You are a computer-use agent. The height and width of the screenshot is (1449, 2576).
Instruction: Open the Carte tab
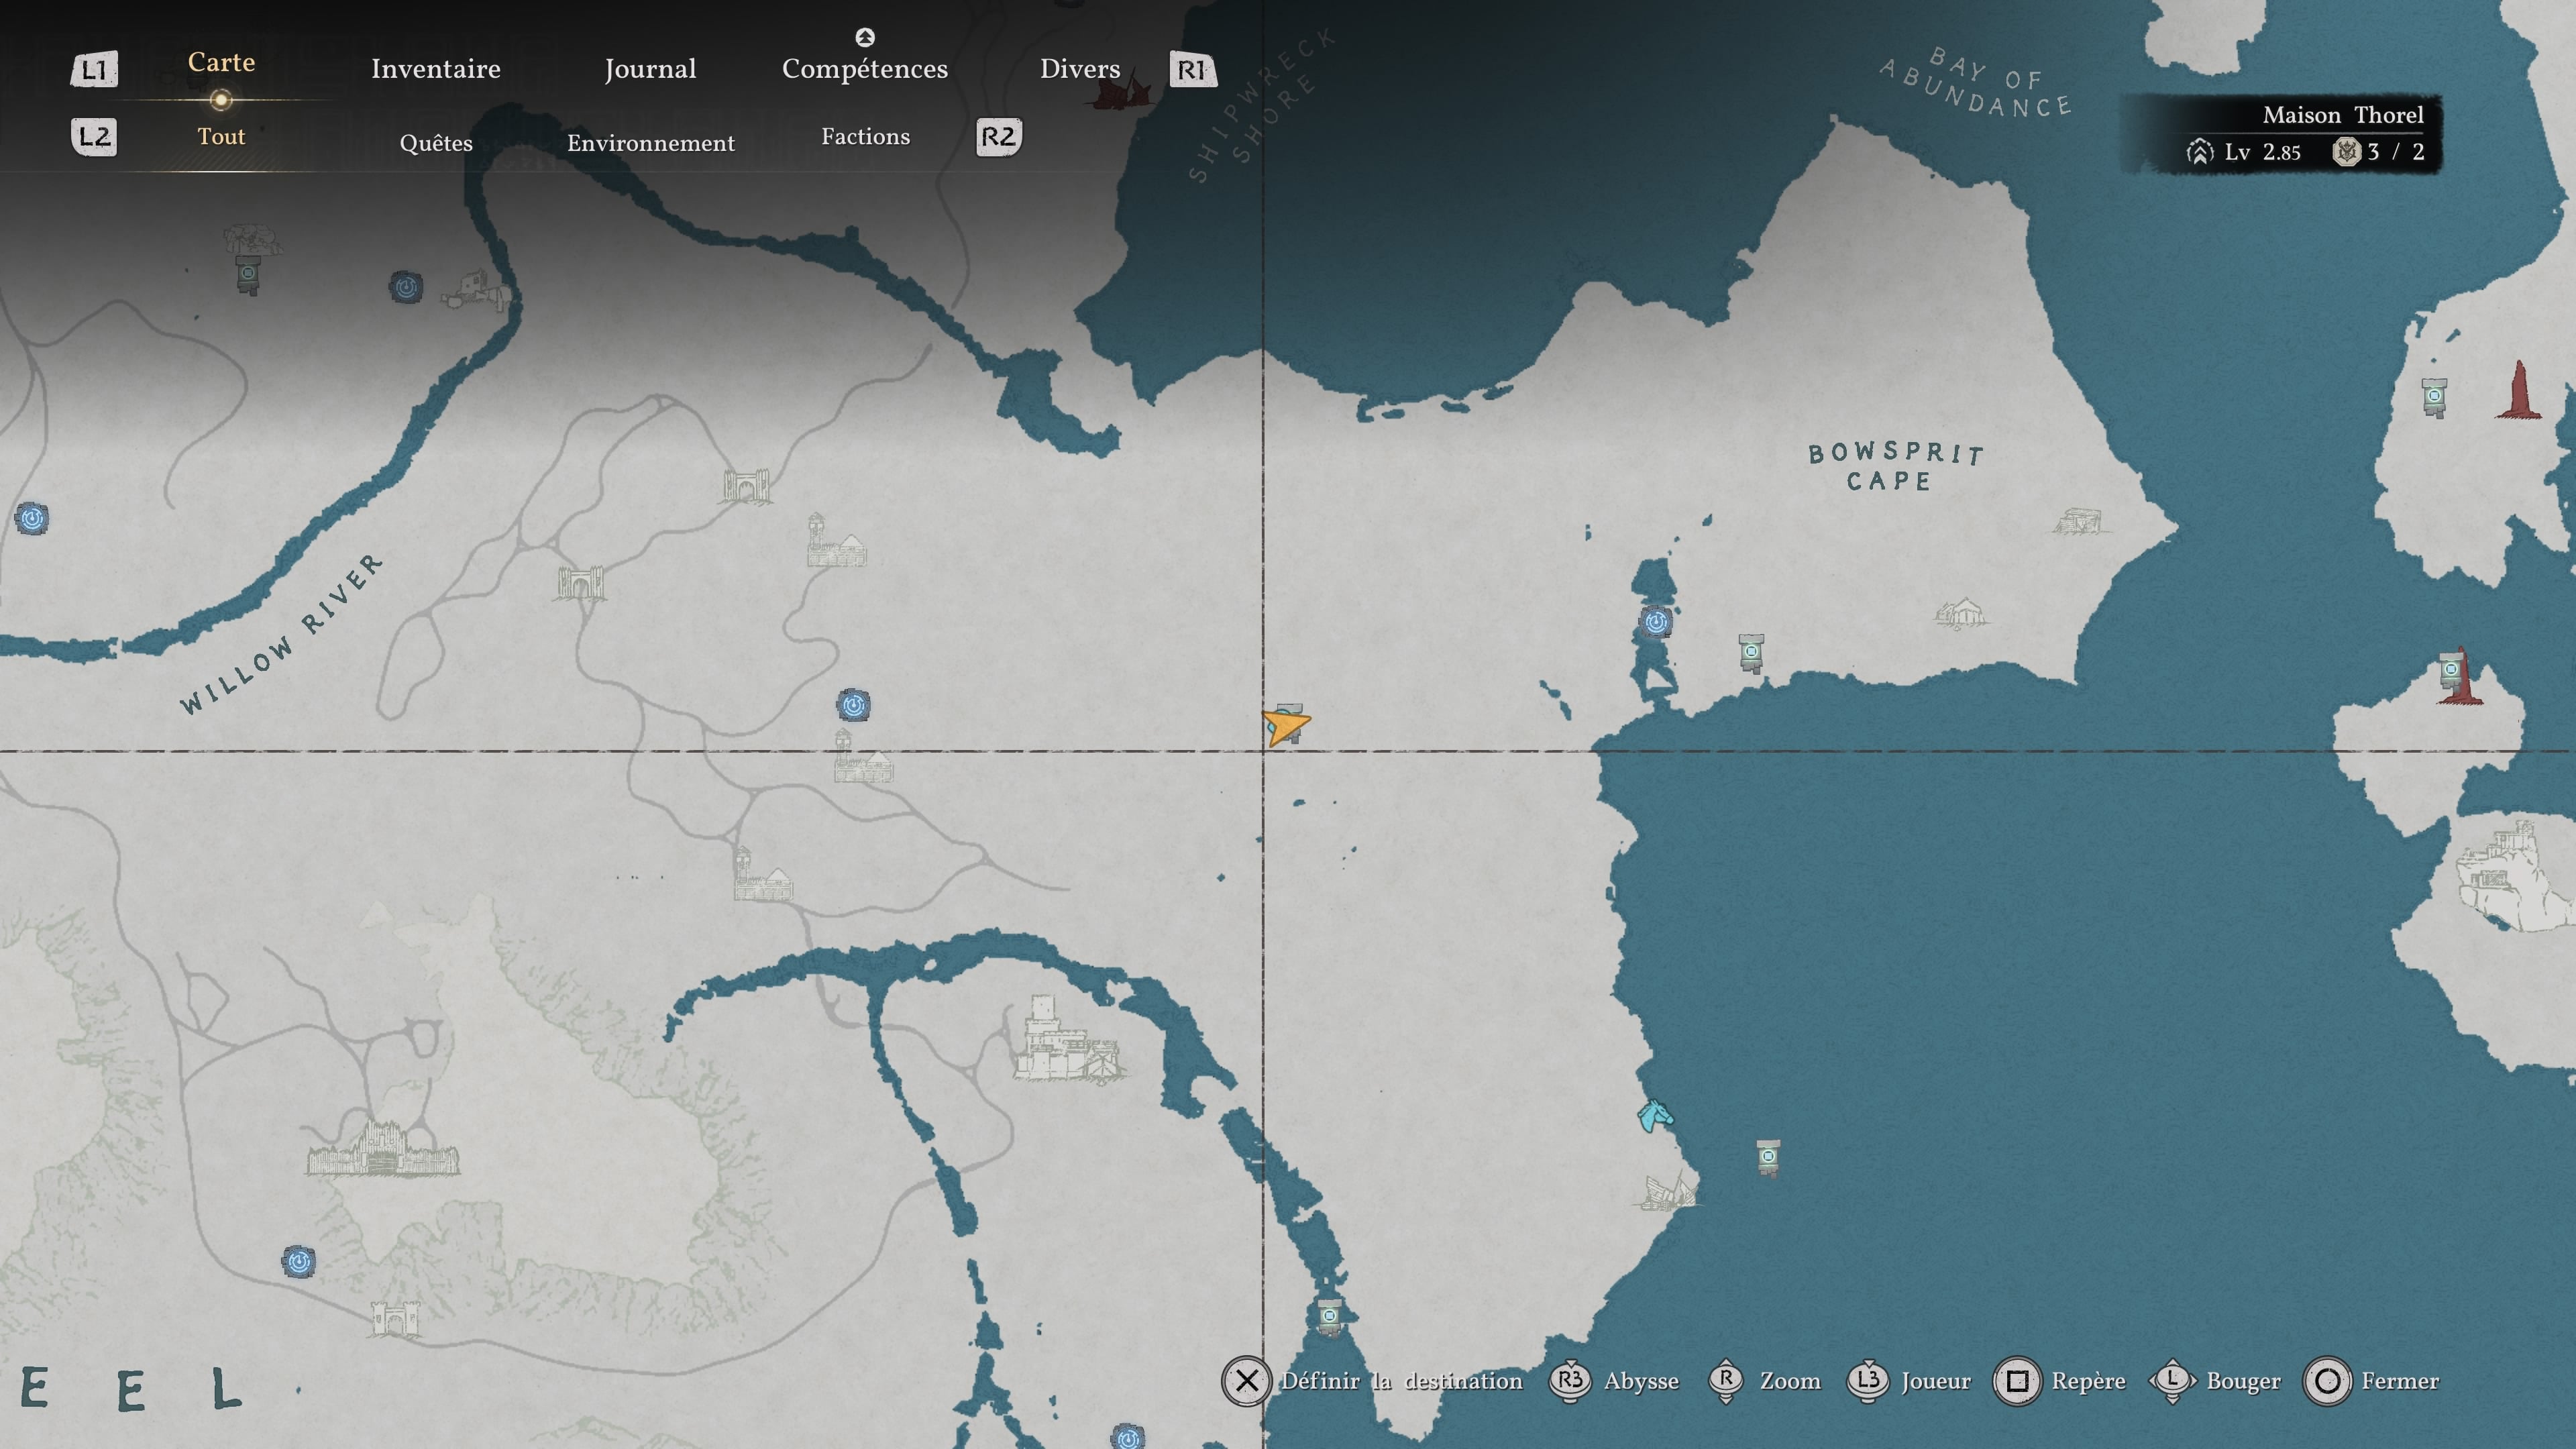[x=221, y=62]
